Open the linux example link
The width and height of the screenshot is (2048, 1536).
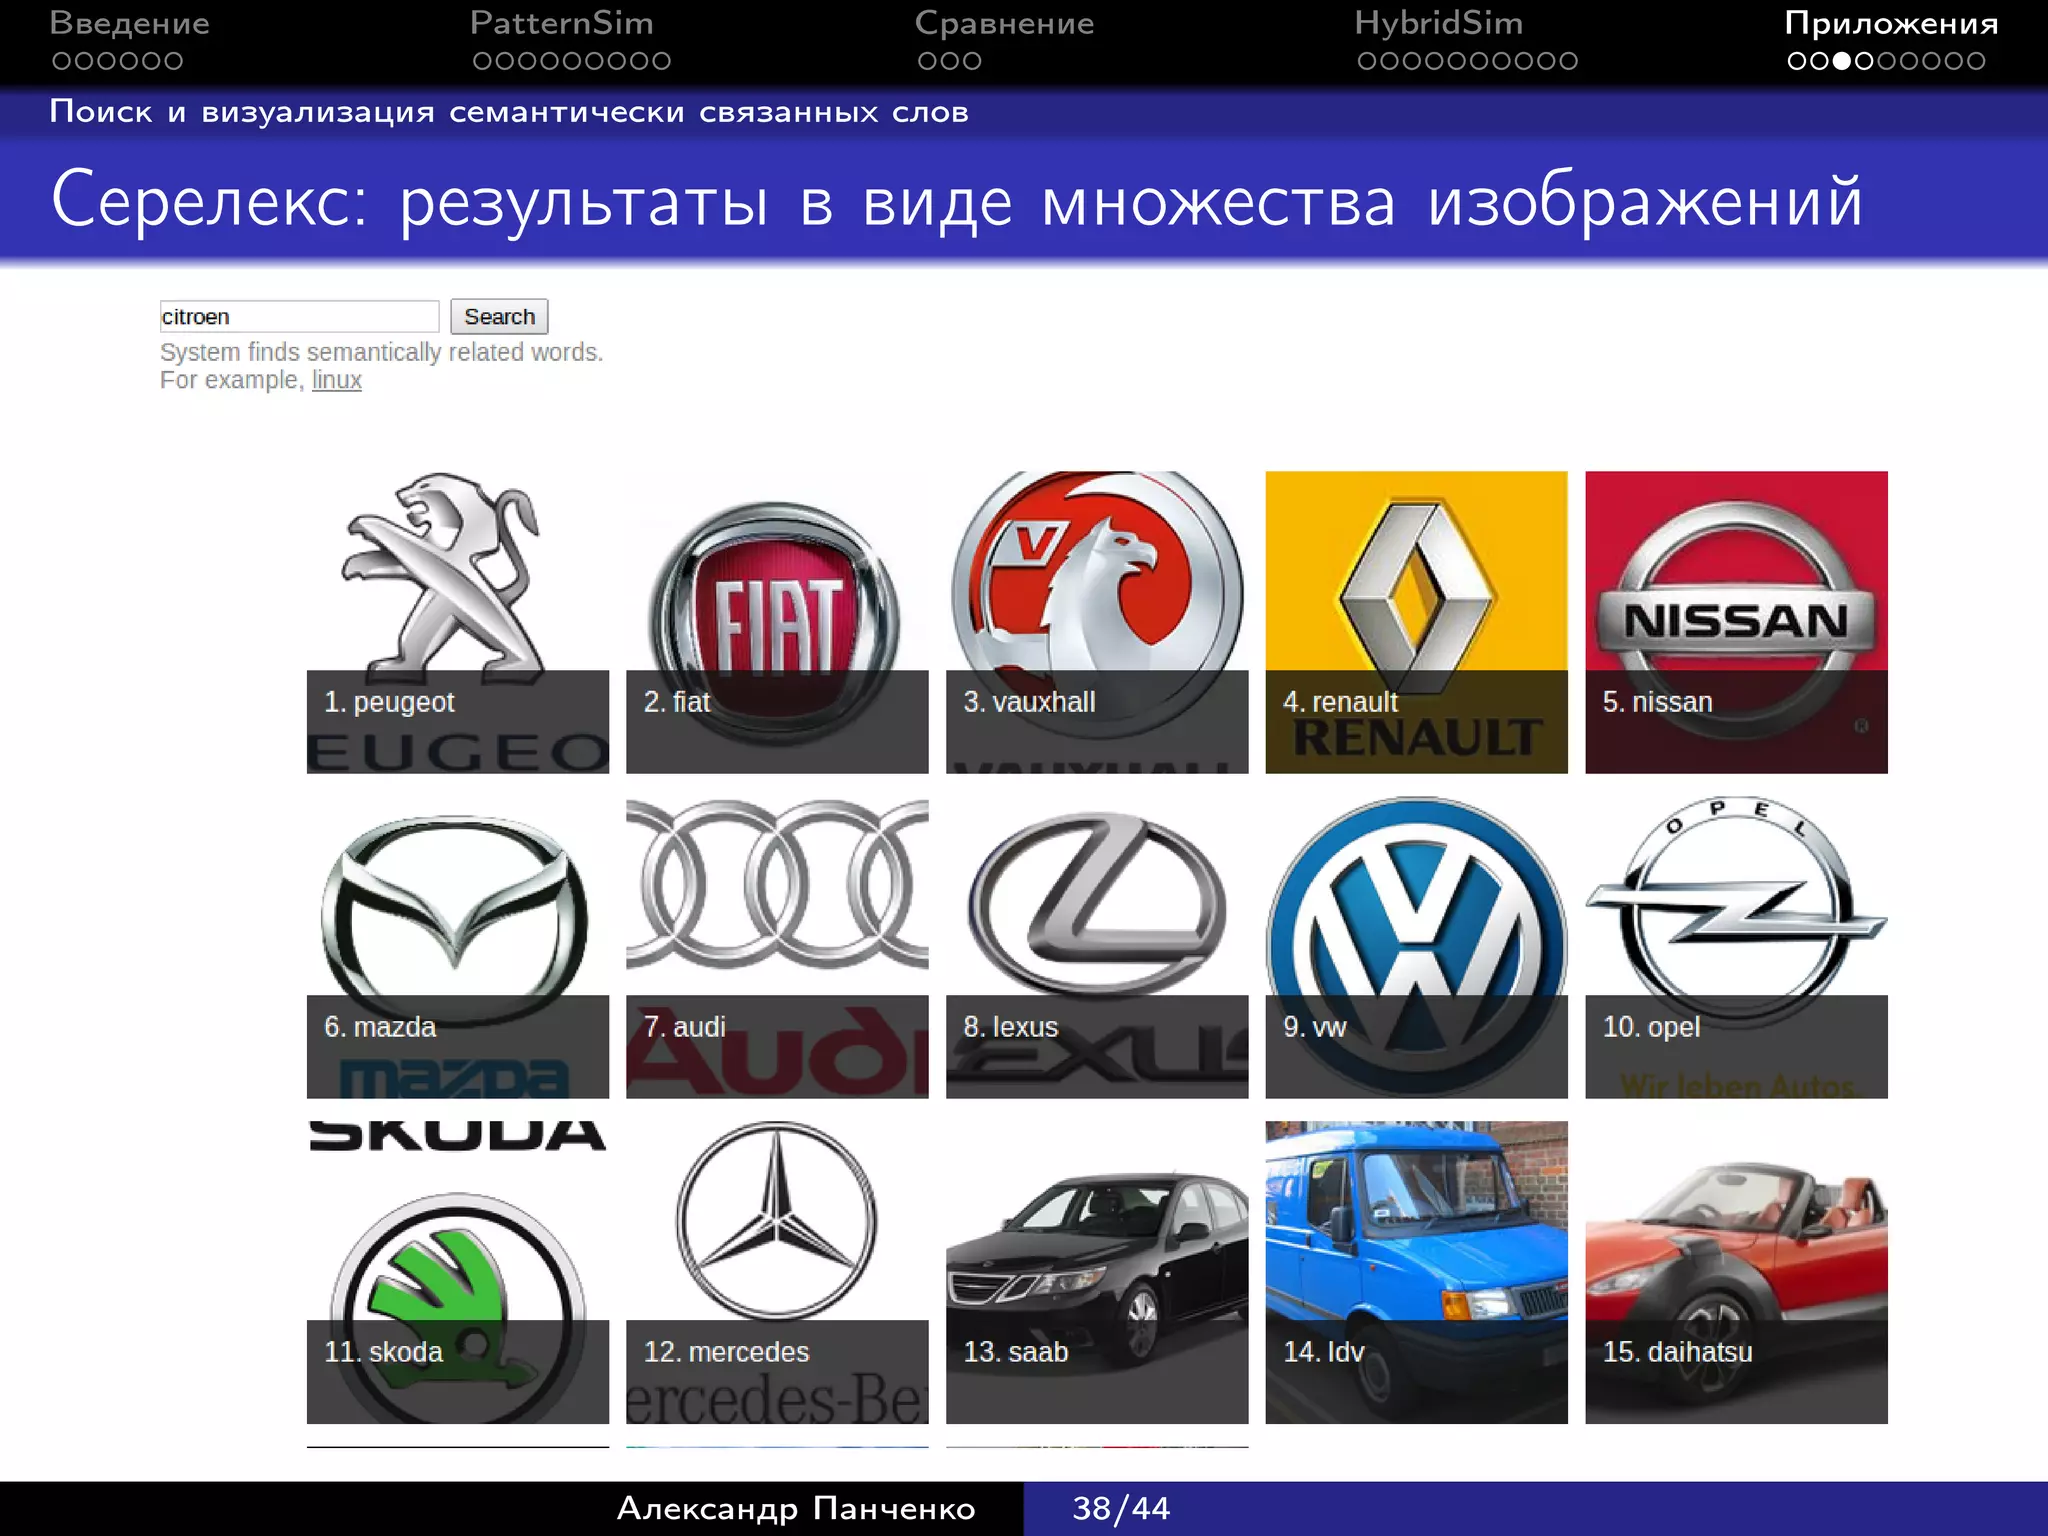coord(336,380)
